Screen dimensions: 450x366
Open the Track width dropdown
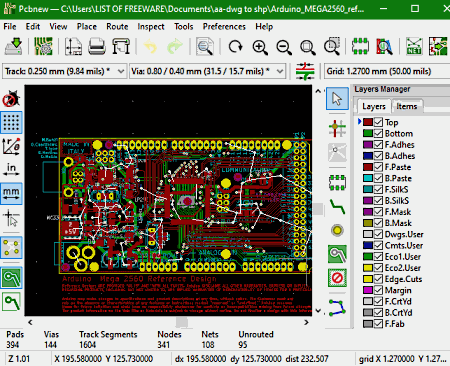click(x=65, y=71)
